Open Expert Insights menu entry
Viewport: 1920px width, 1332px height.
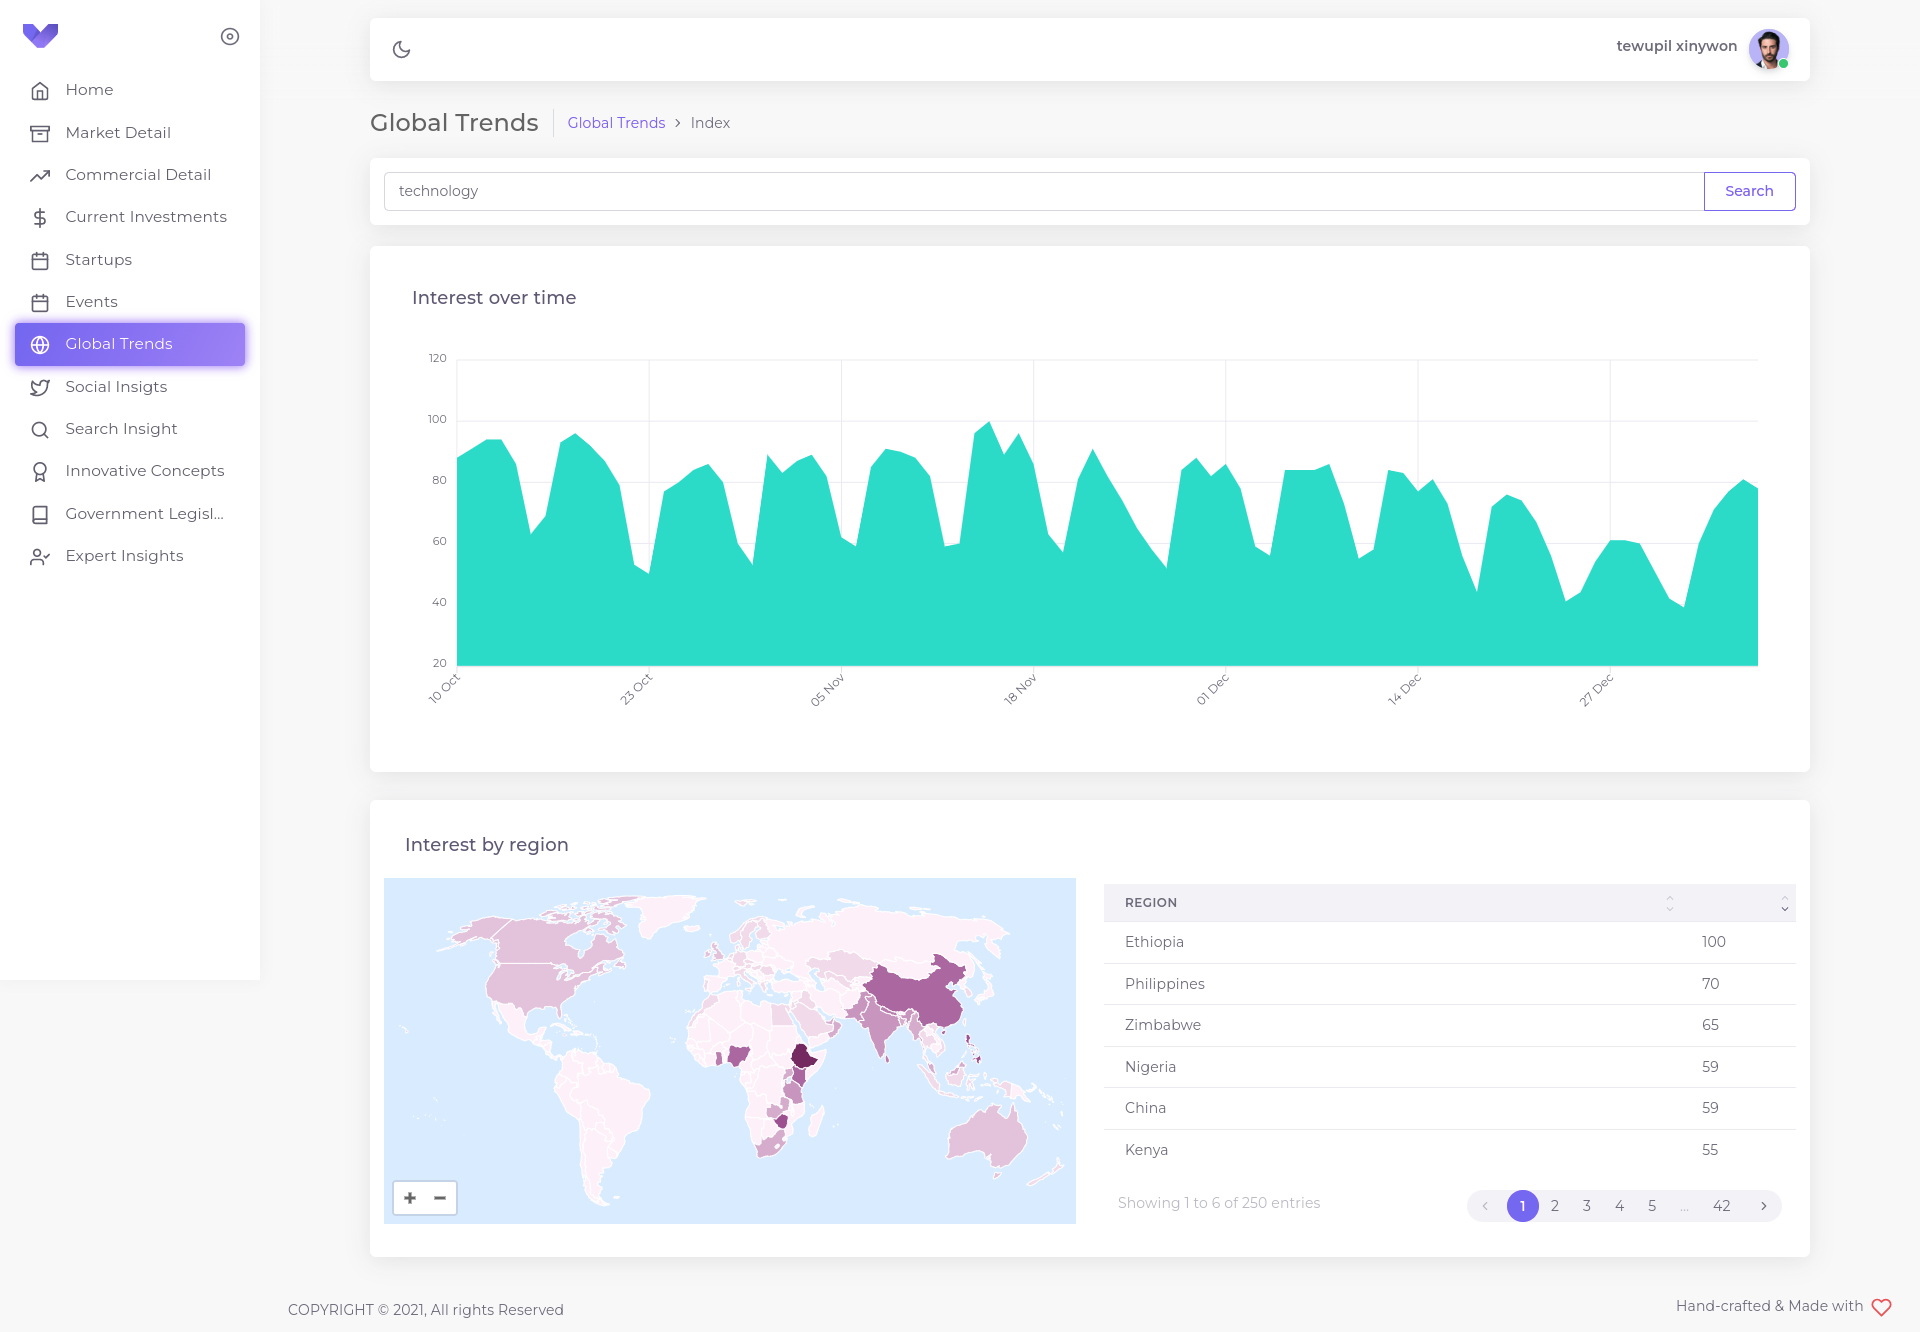point(130,556)
